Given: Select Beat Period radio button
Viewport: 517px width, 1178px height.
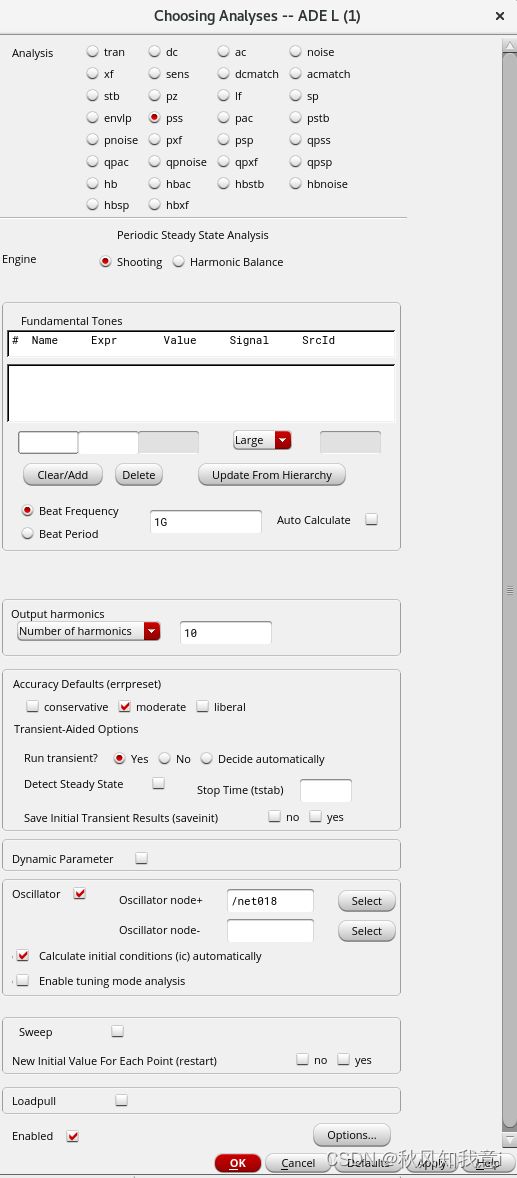Looking at the screenshot, I should (x=28, y=533).
